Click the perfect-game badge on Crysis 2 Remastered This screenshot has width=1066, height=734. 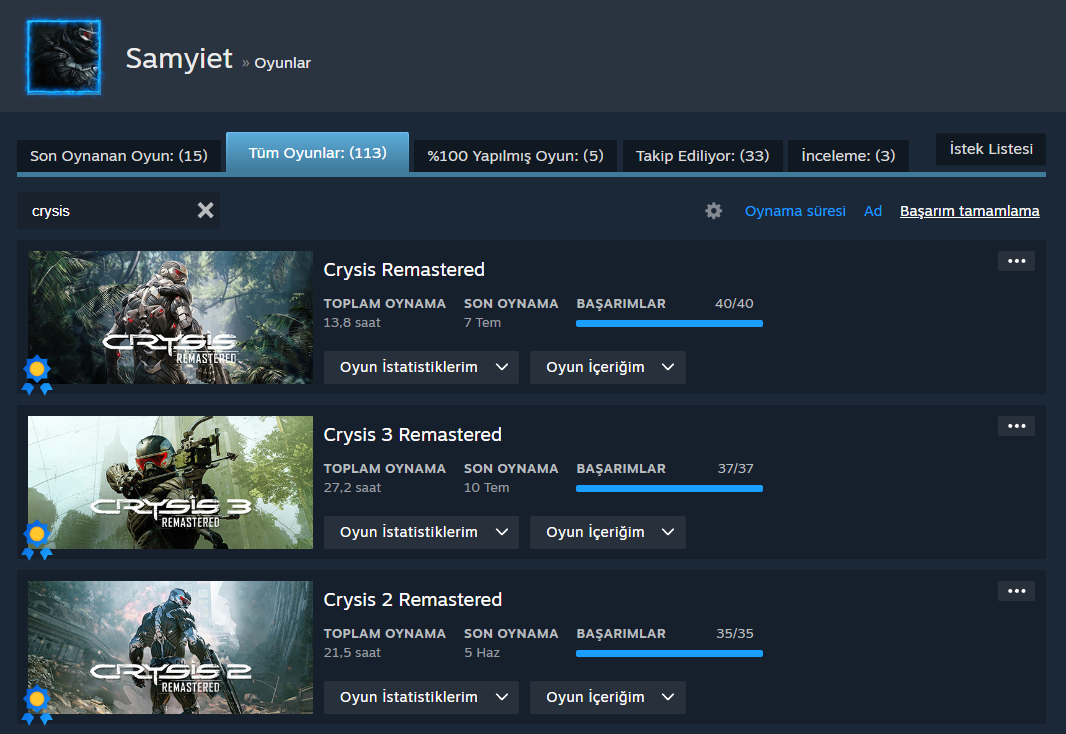(x=37, y=705)
